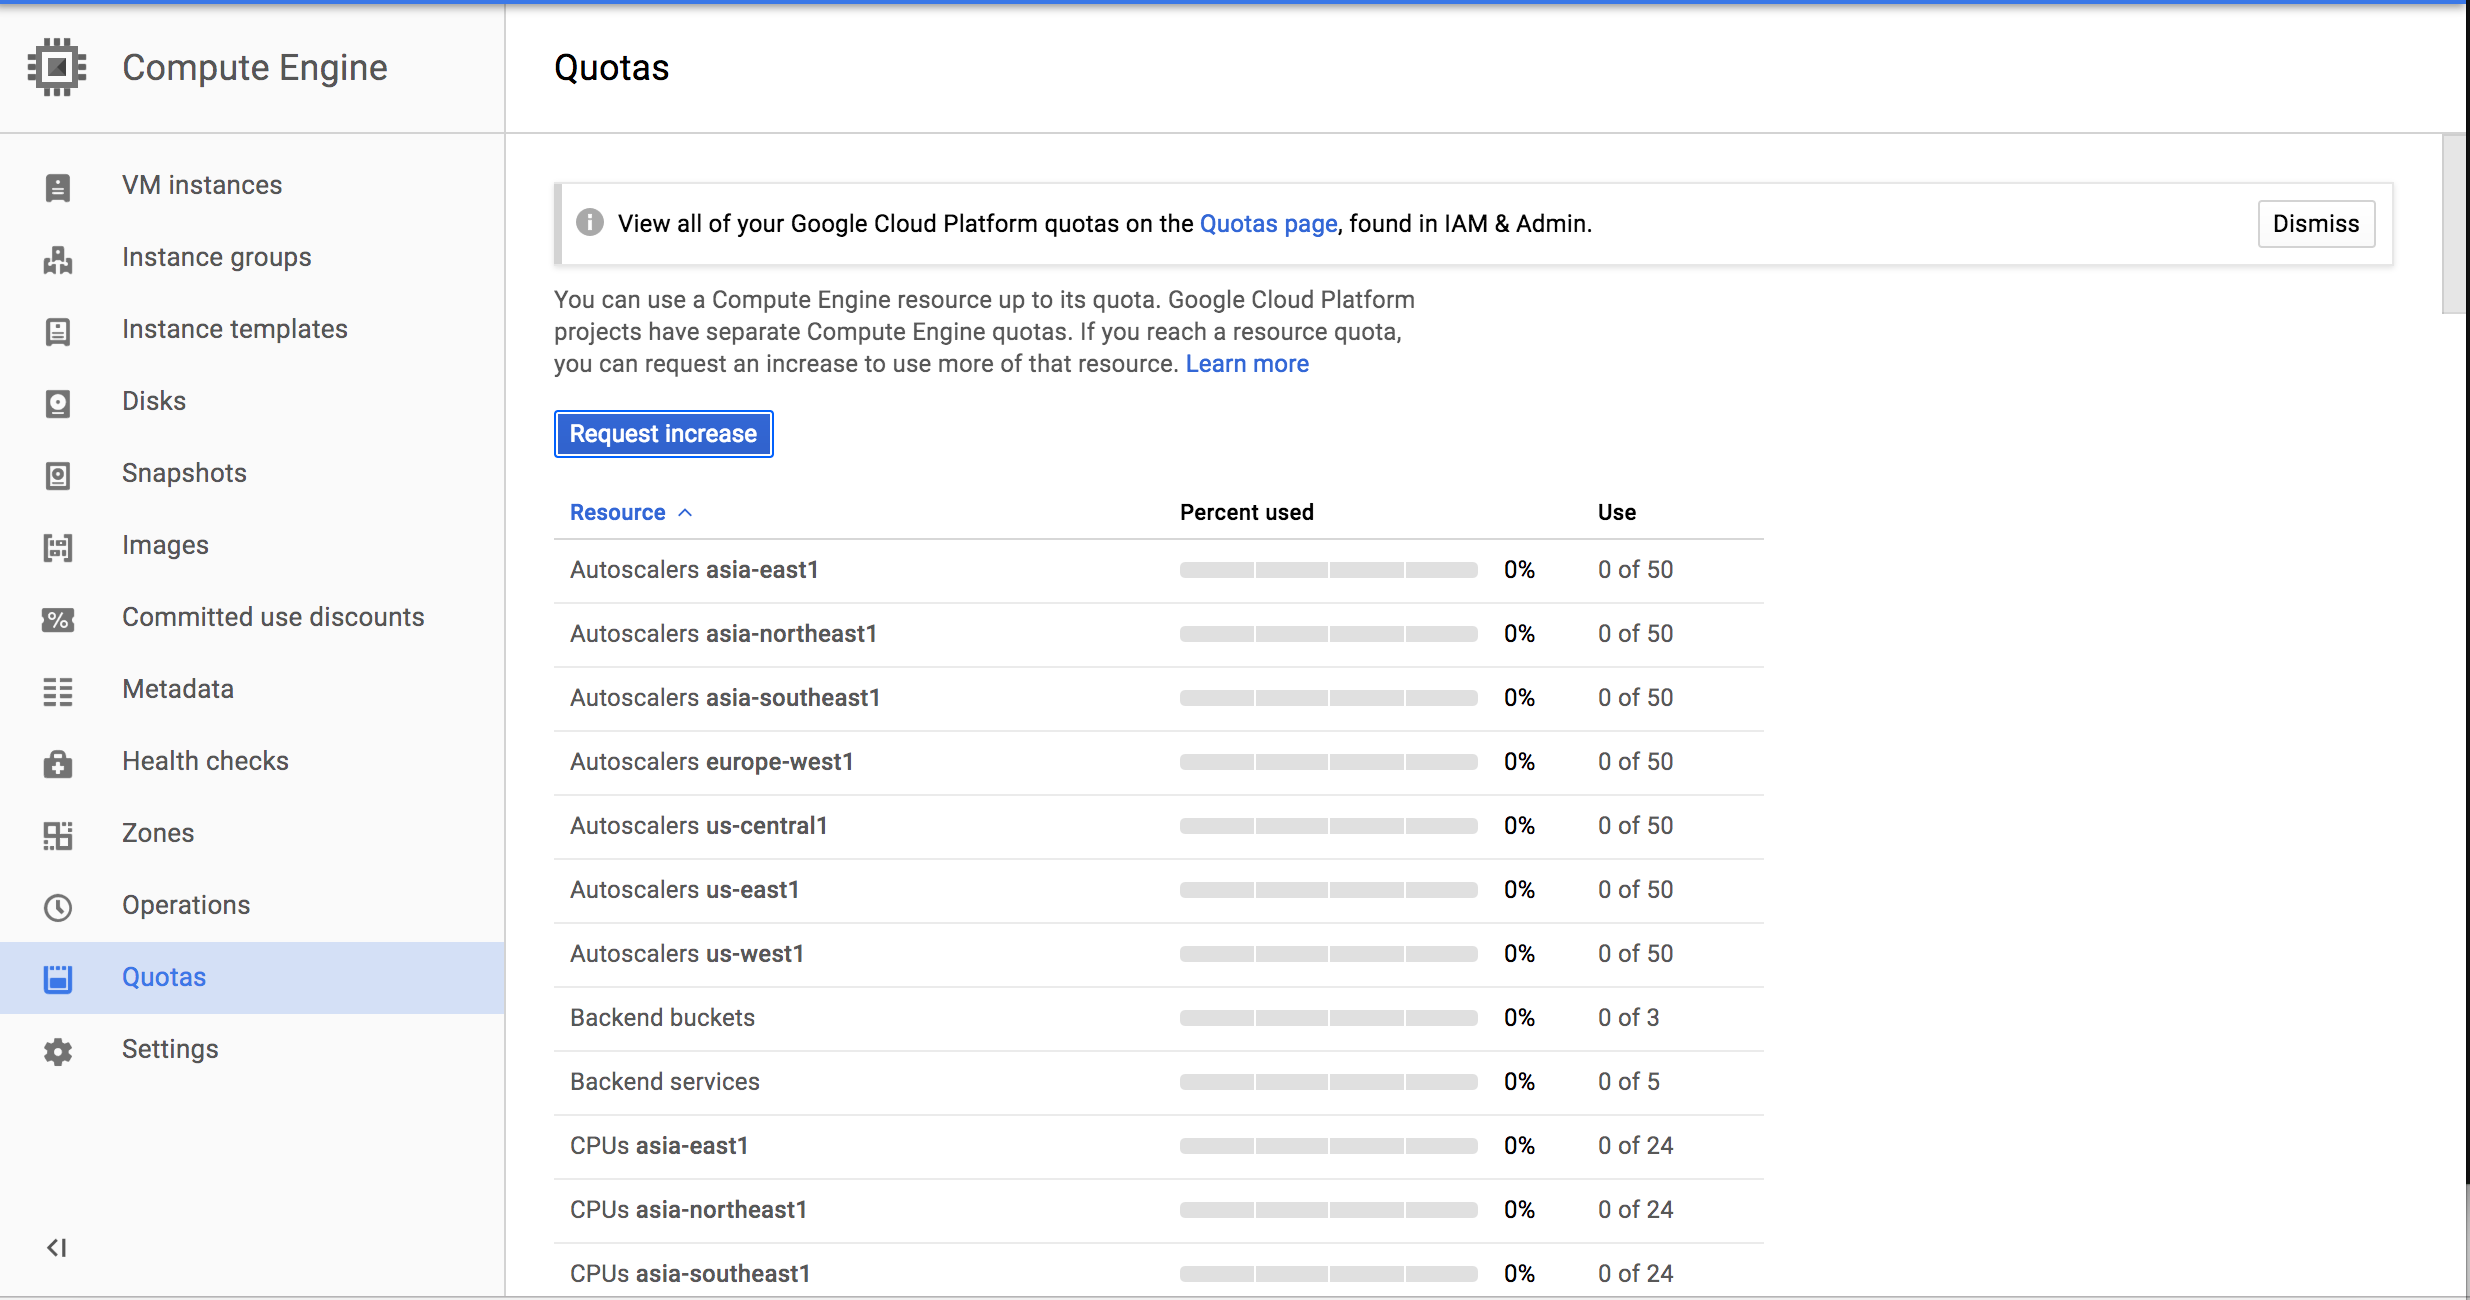Click the Operations clock icon
The height and width of the screenshot is (1300, 2470).
tap(58, 907)
